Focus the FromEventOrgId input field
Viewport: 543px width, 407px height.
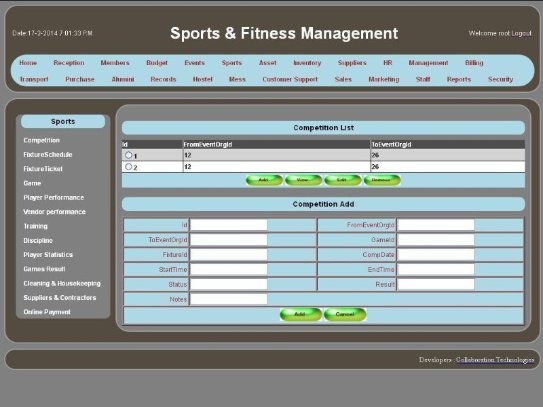click(x=436, y=225)
